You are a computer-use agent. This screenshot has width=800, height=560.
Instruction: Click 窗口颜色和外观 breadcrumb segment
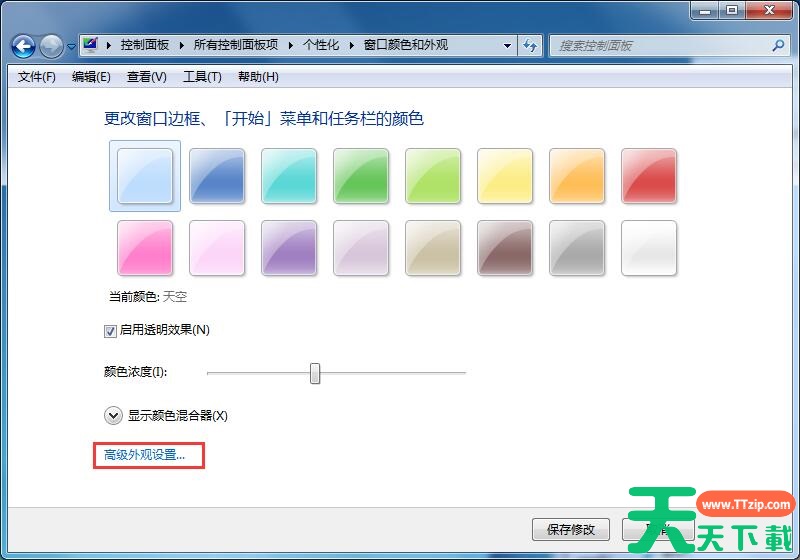click(406, 45)
